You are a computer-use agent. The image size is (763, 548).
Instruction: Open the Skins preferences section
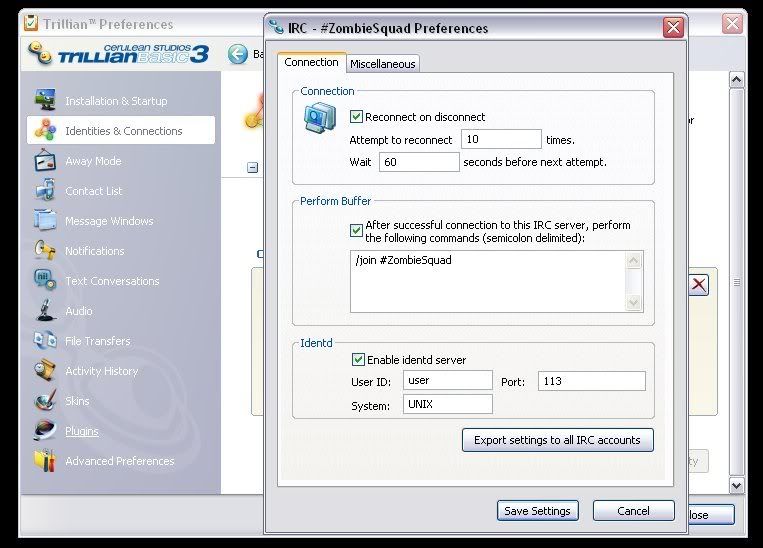click(77, 401)
